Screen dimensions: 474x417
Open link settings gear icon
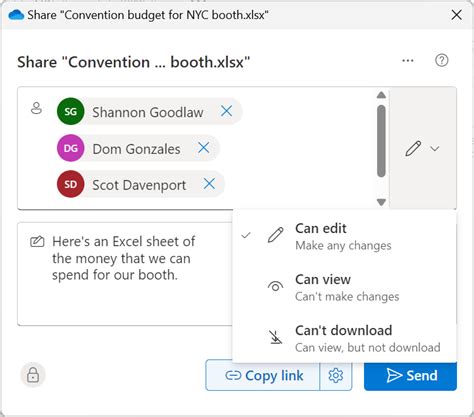[336, 375]
